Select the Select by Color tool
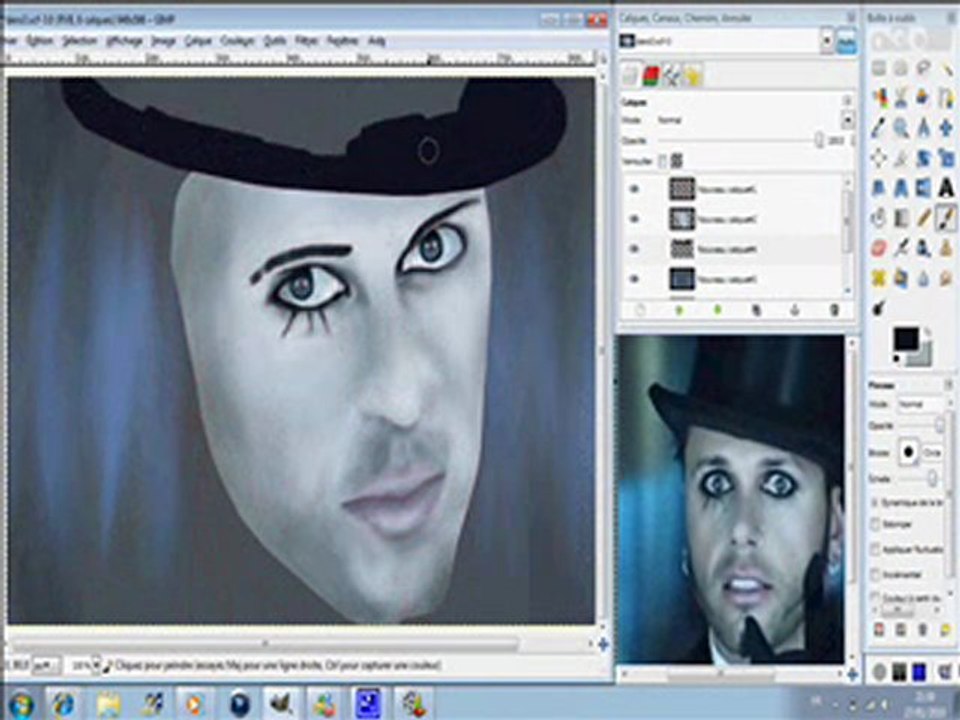The width and height of the screenshot is (960, 720). pos(879,98)
